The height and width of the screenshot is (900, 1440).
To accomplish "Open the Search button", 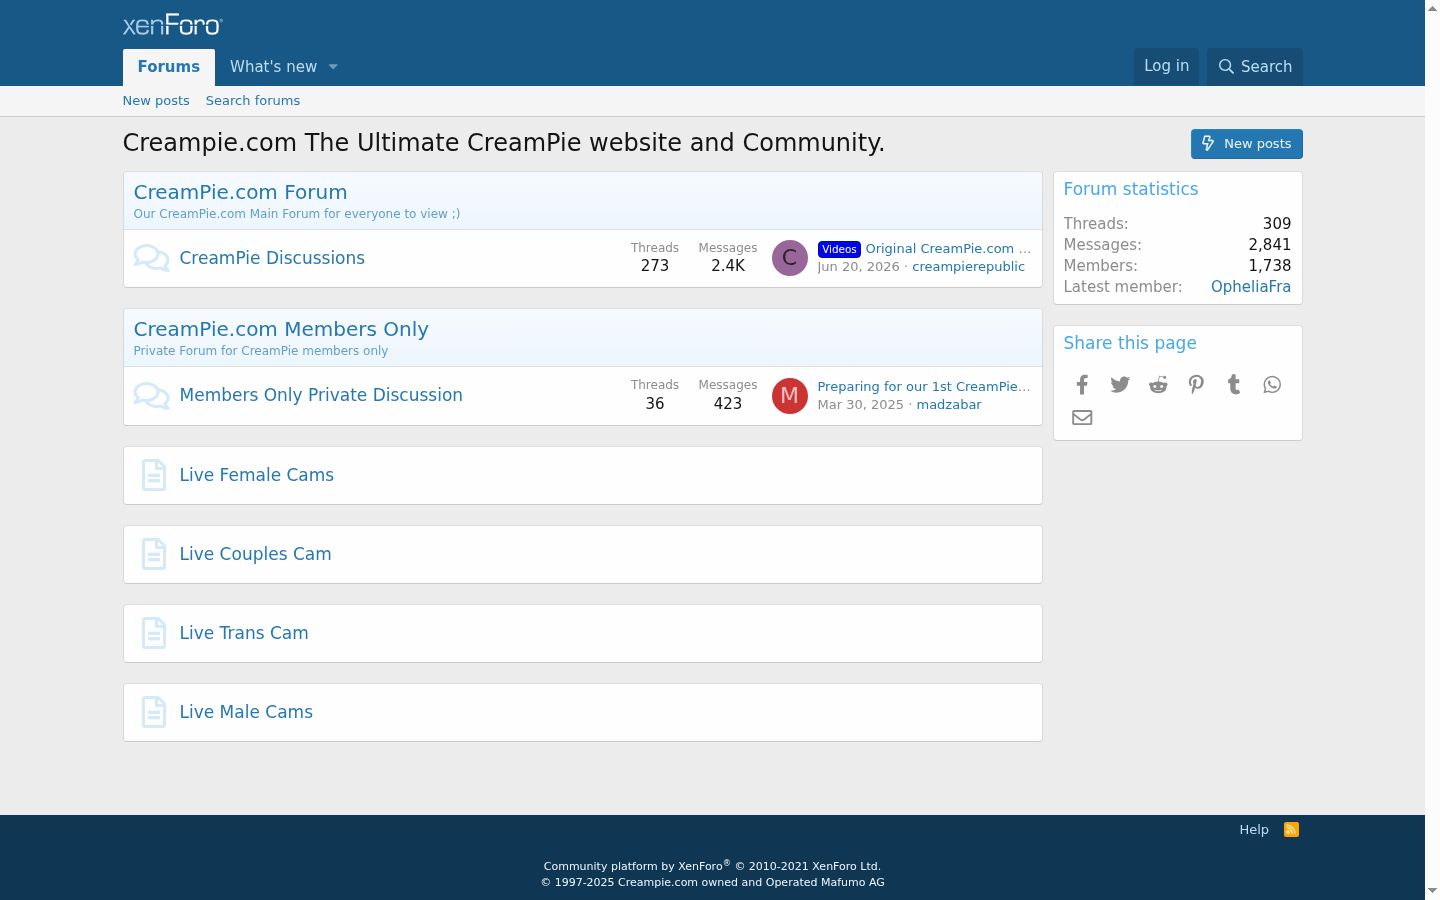I will coord(1255,66).
